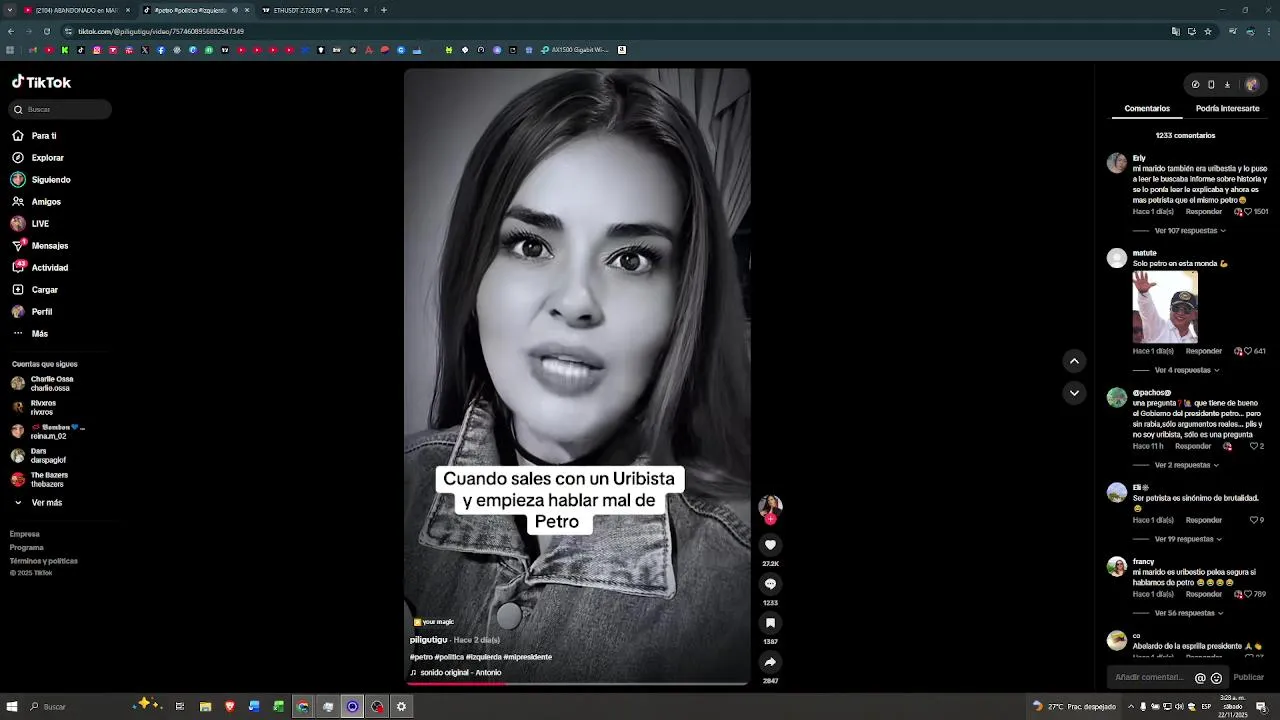Open the Para ti feed
The image size is (1280, 720).
(35, 136)
